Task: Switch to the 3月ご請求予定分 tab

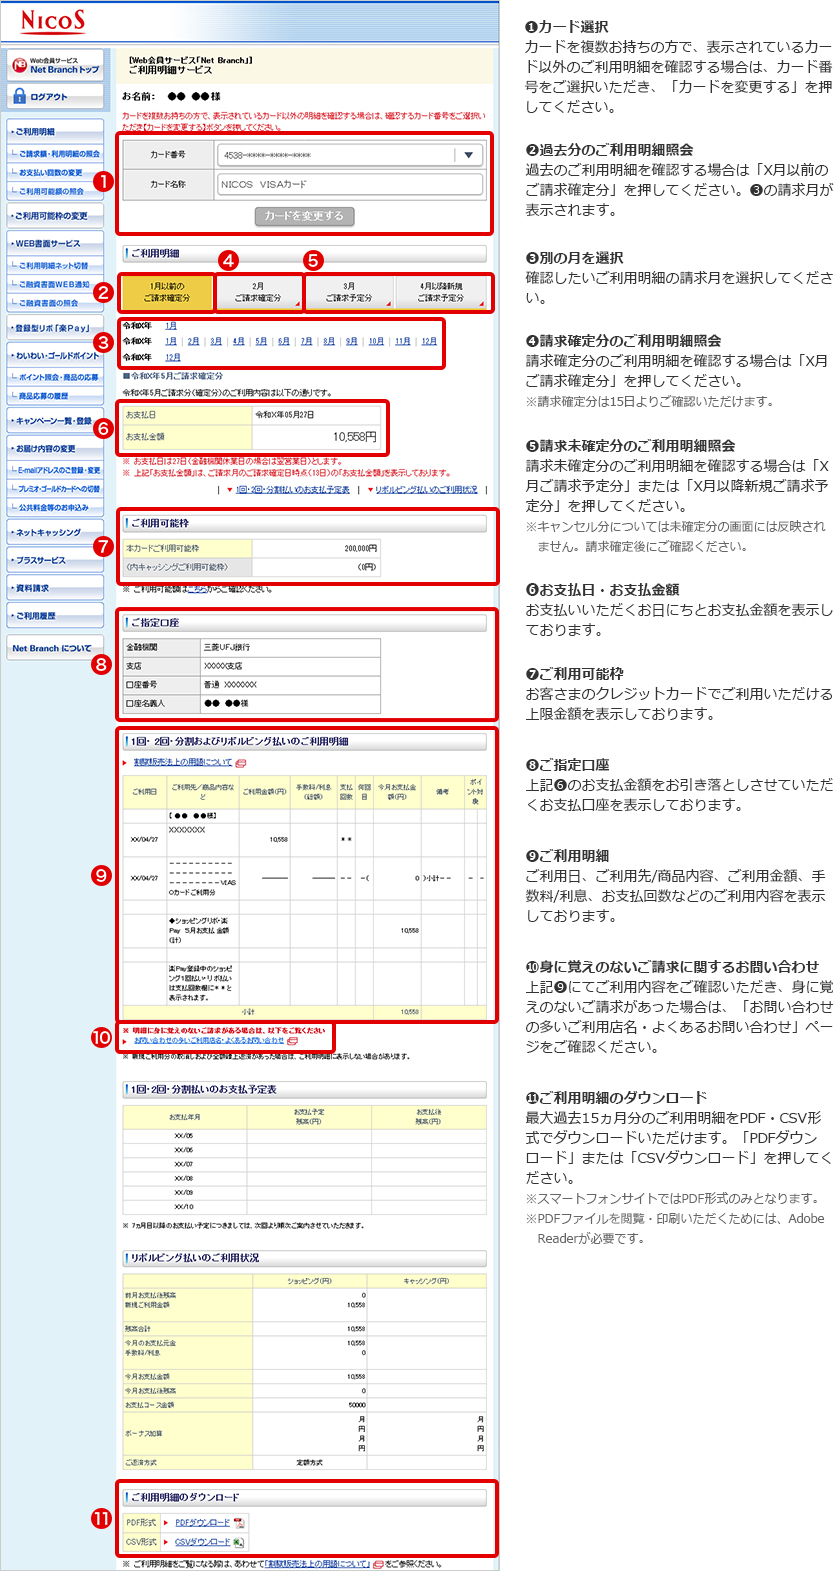Action: pos(348,292)
